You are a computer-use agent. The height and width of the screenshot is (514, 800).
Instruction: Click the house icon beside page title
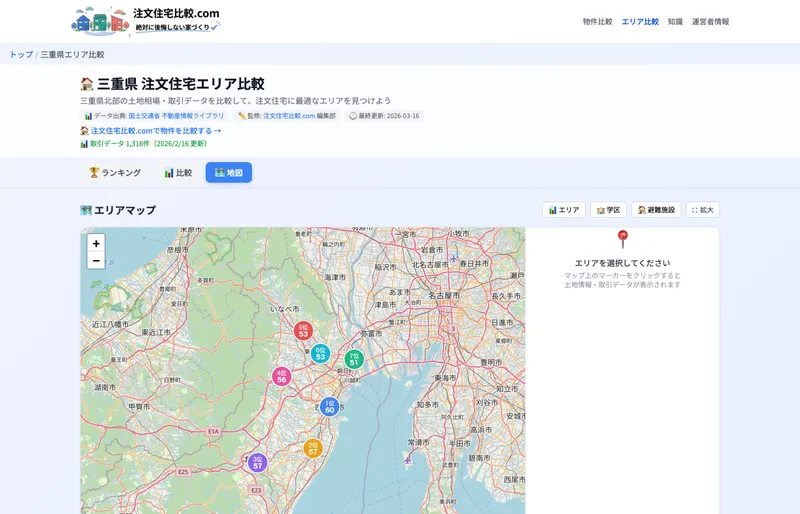point(87,84)
